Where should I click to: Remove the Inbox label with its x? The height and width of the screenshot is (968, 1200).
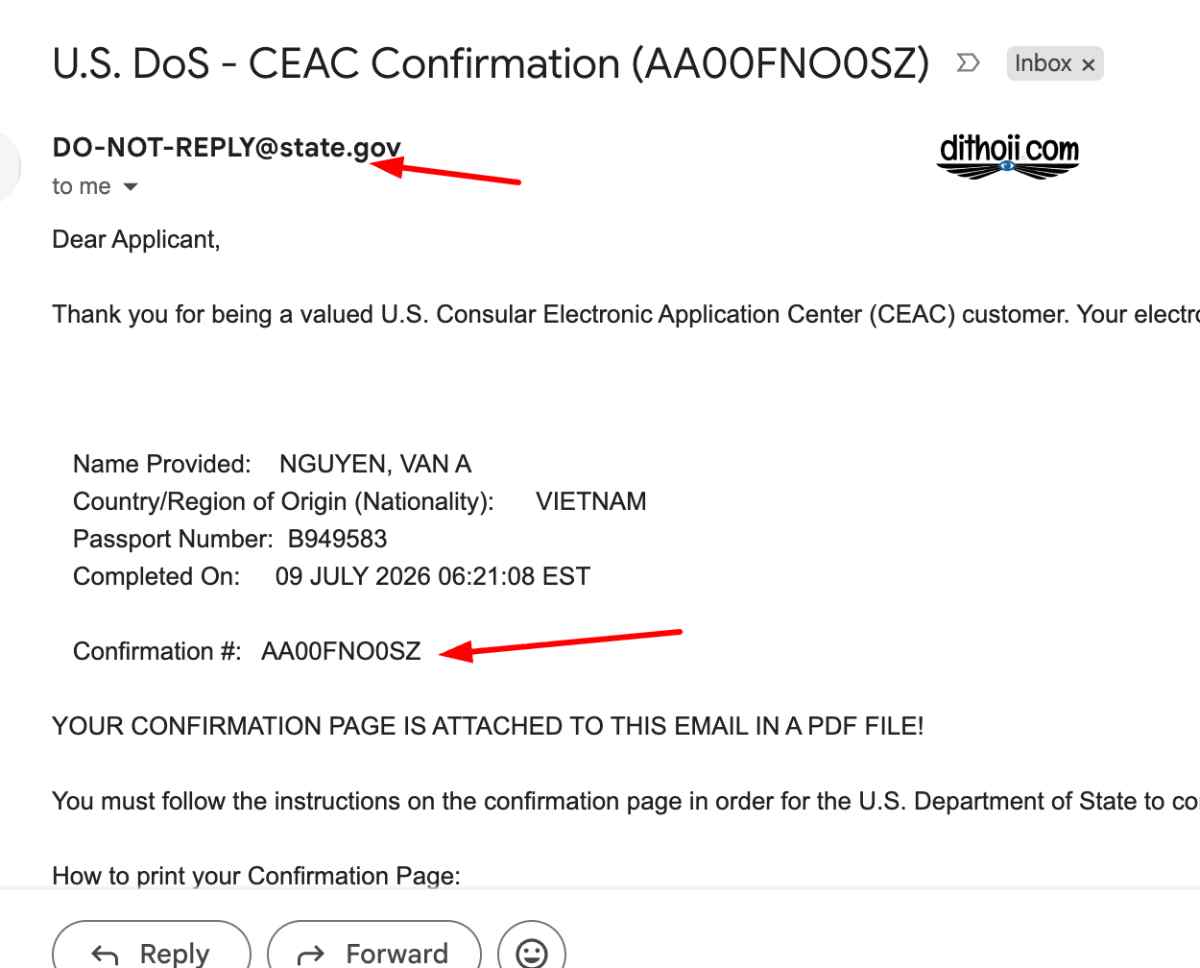(x=1088, y=65)
